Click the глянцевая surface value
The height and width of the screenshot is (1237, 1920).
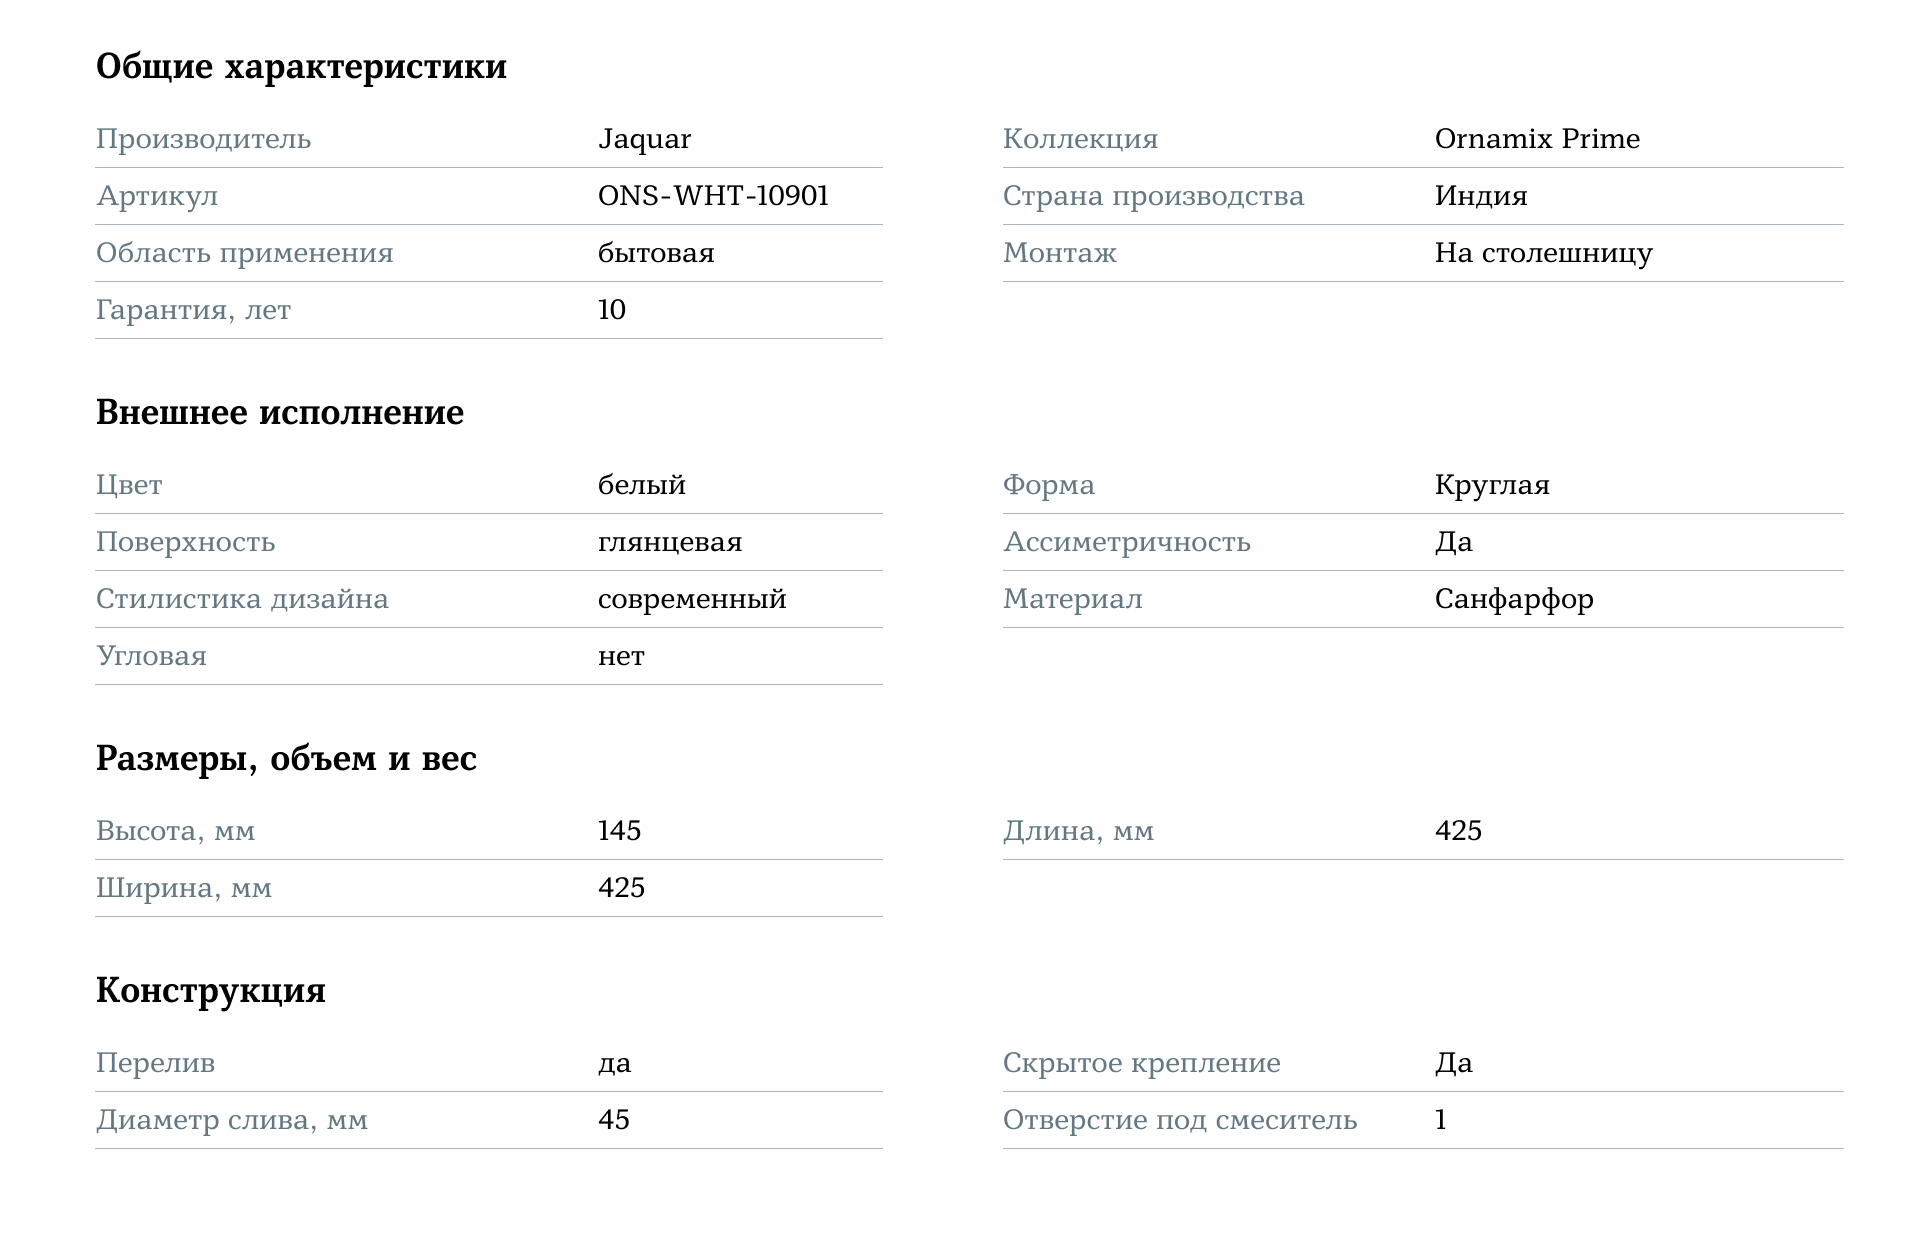click(670, 542)
